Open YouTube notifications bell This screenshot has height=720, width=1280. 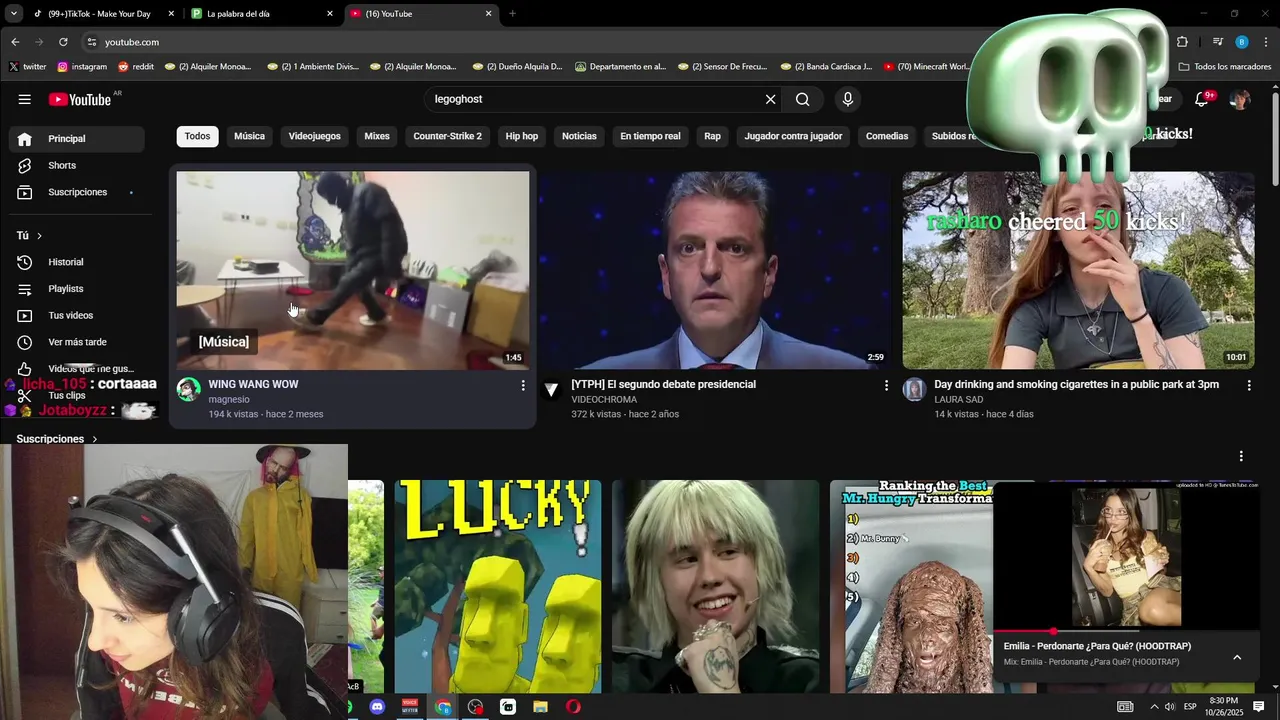(x=1203, y=99)
